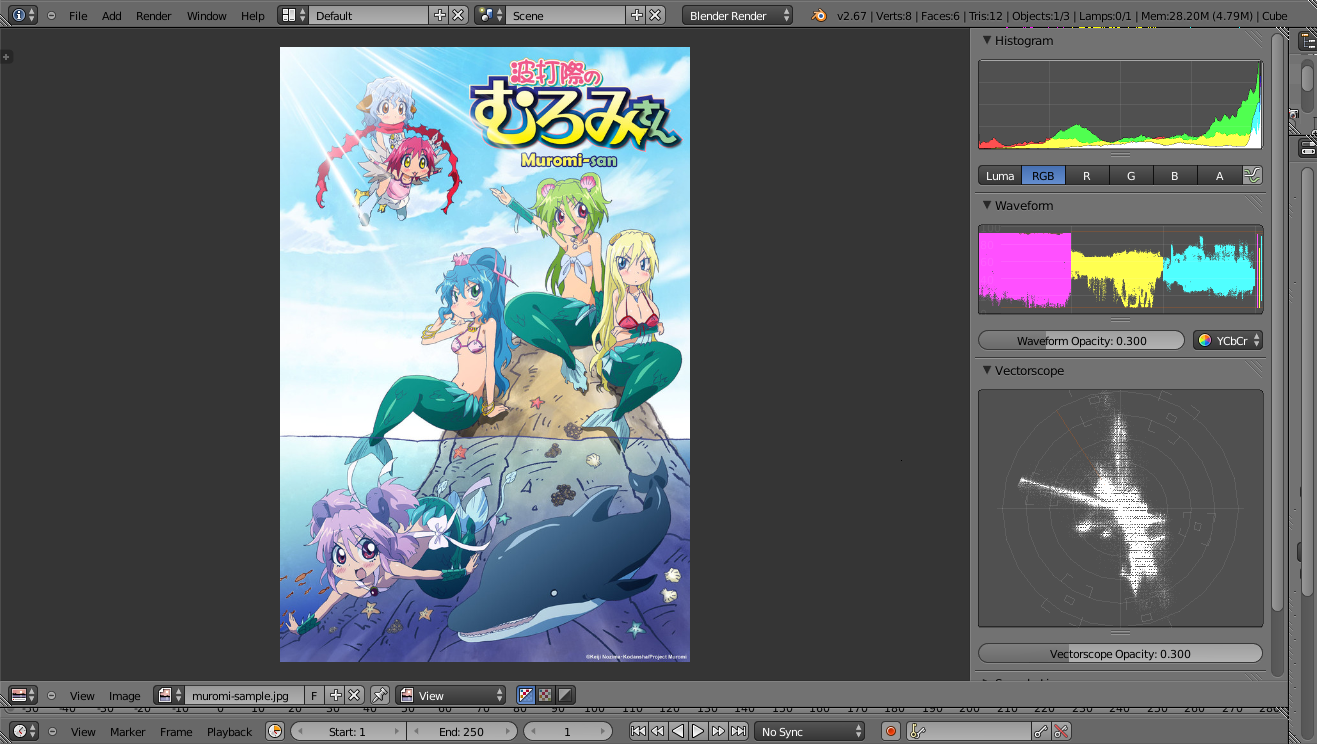Screen dimensions: 1317x744
Task: Open the YCbCr waveform mode dropdown
Action: tap(1228, 340)
